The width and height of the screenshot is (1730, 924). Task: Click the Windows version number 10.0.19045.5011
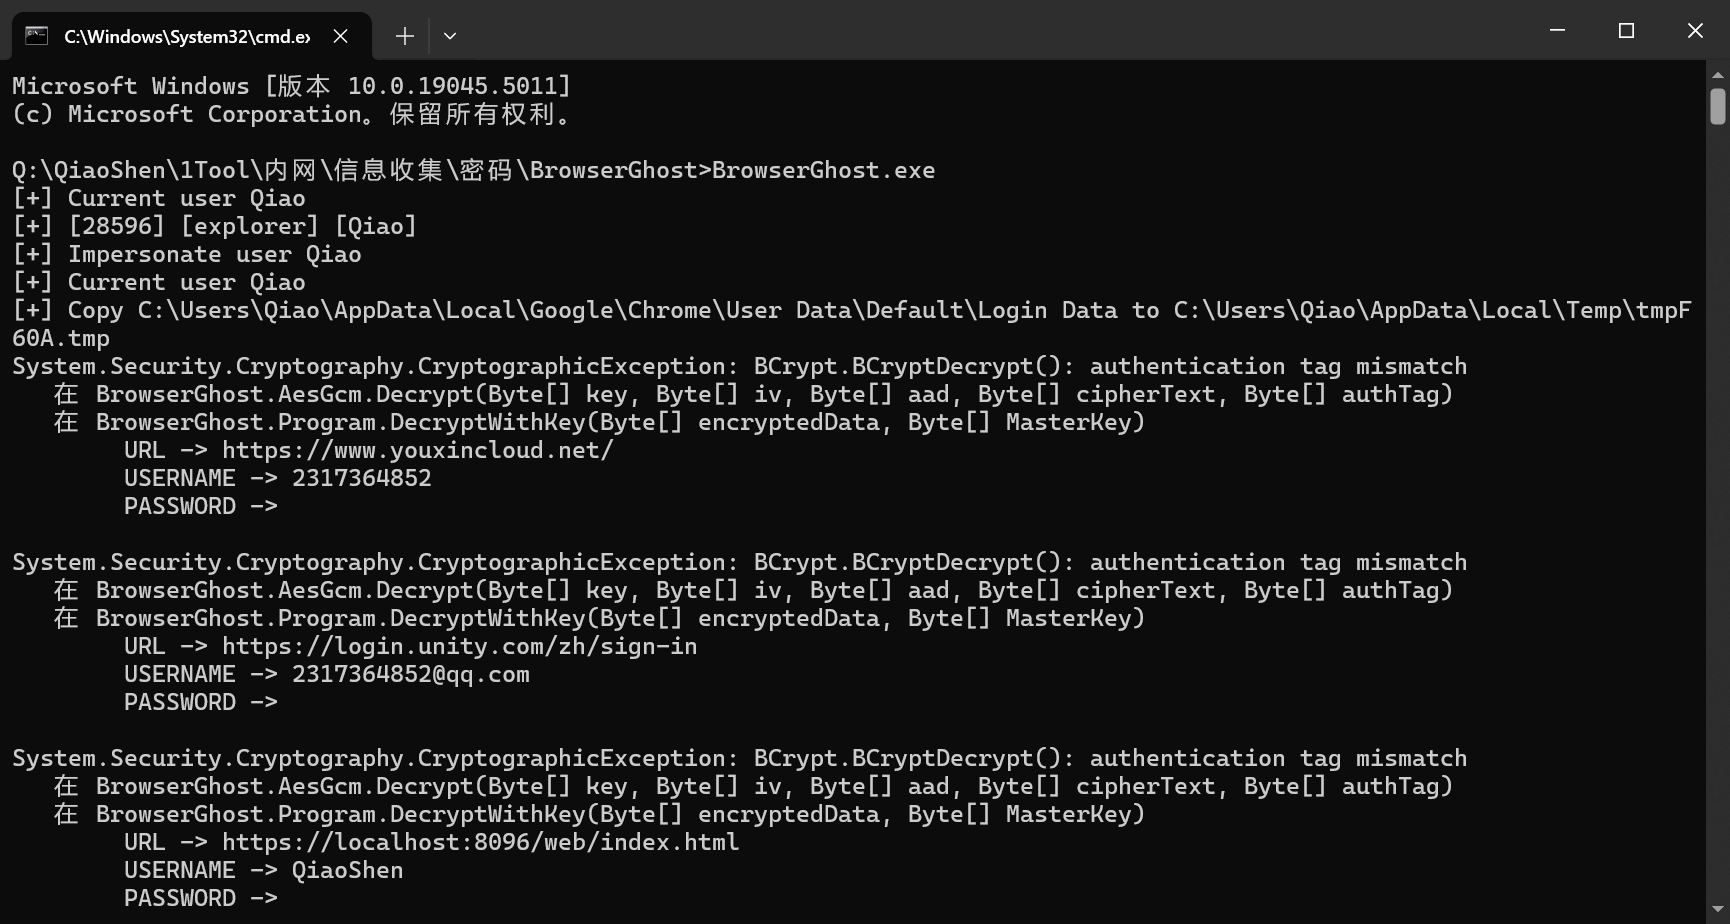pos(458,86)
